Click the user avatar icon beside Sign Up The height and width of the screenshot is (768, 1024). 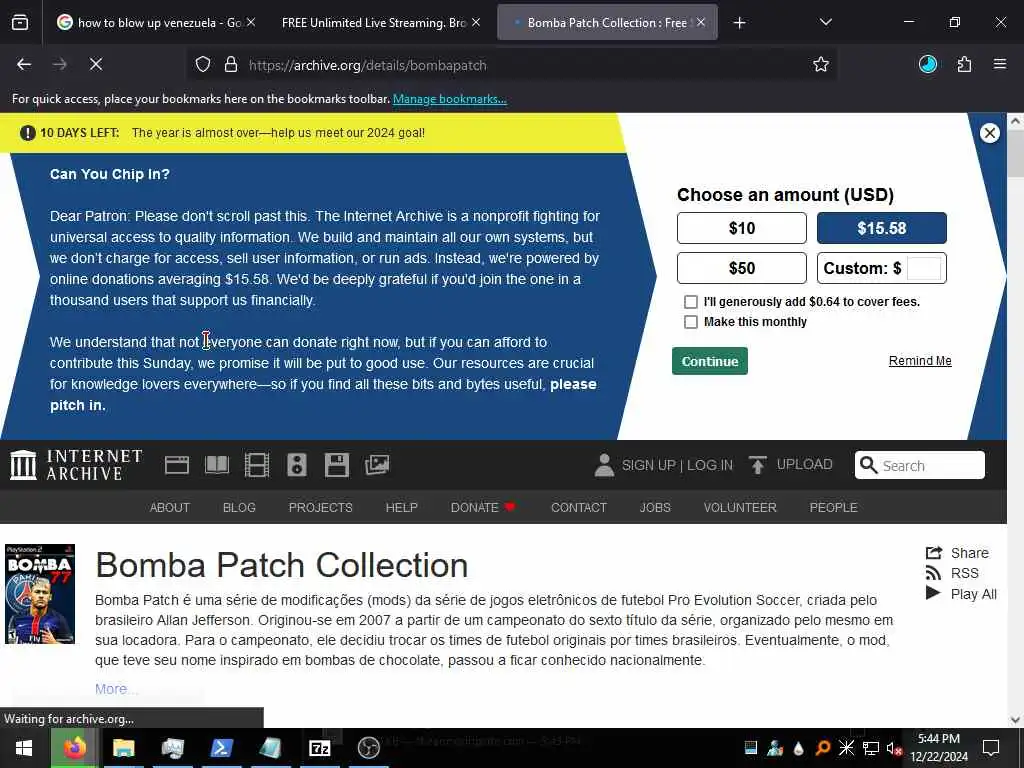tap(604, 465)
